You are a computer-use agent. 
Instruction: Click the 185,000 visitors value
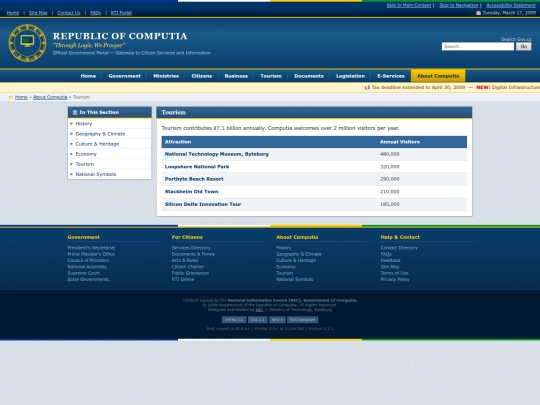coord(390,204)
